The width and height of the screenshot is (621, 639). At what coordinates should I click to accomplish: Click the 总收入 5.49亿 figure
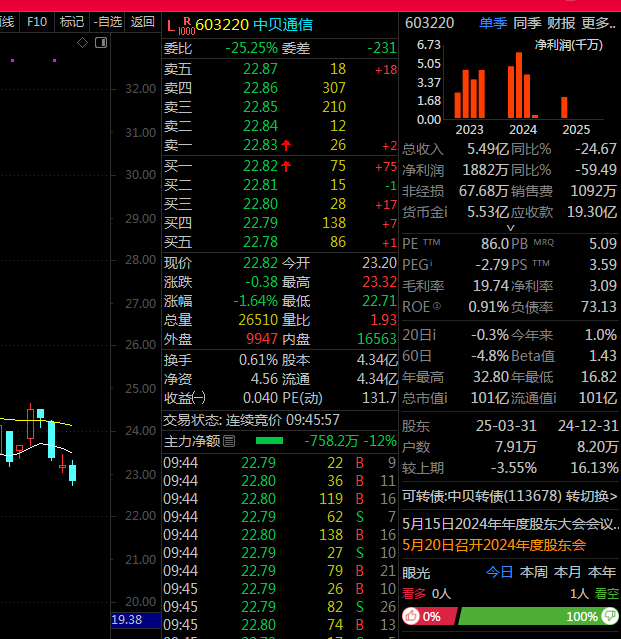[x=488, y=149]
